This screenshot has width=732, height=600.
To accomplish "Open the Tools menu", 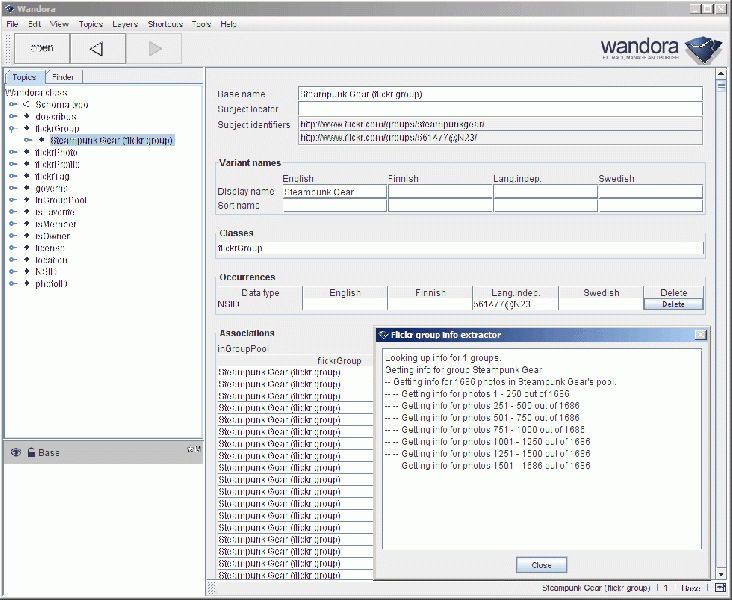I will click(x=202, y=23).
